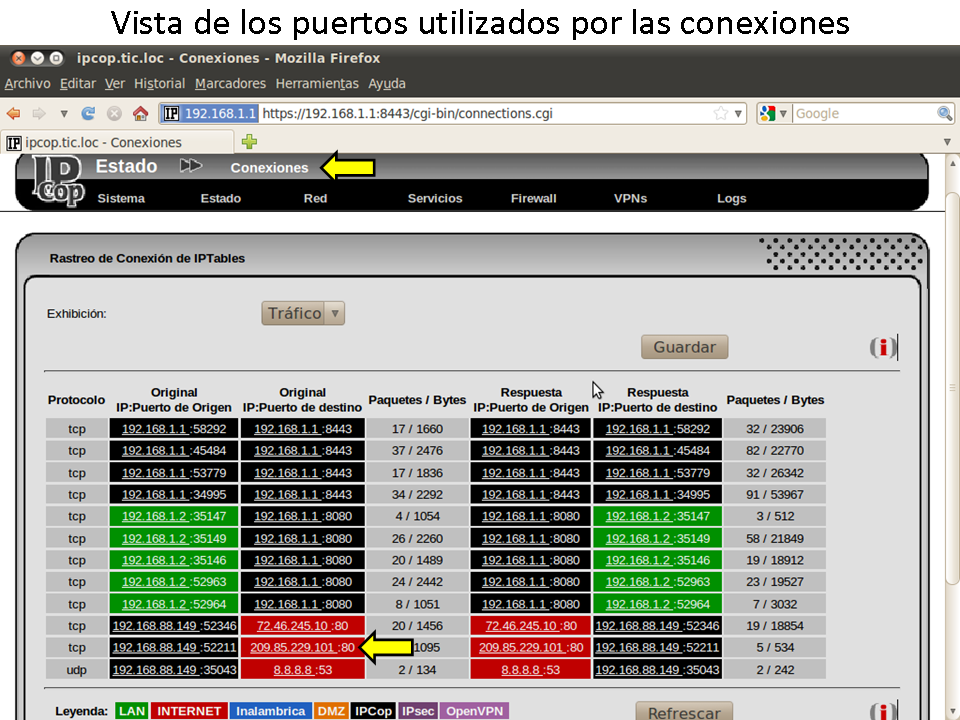Reload the page with the refresh icon
Image resolution: width=960 pixels, height=720 pixels.
[x=89, y=114]
